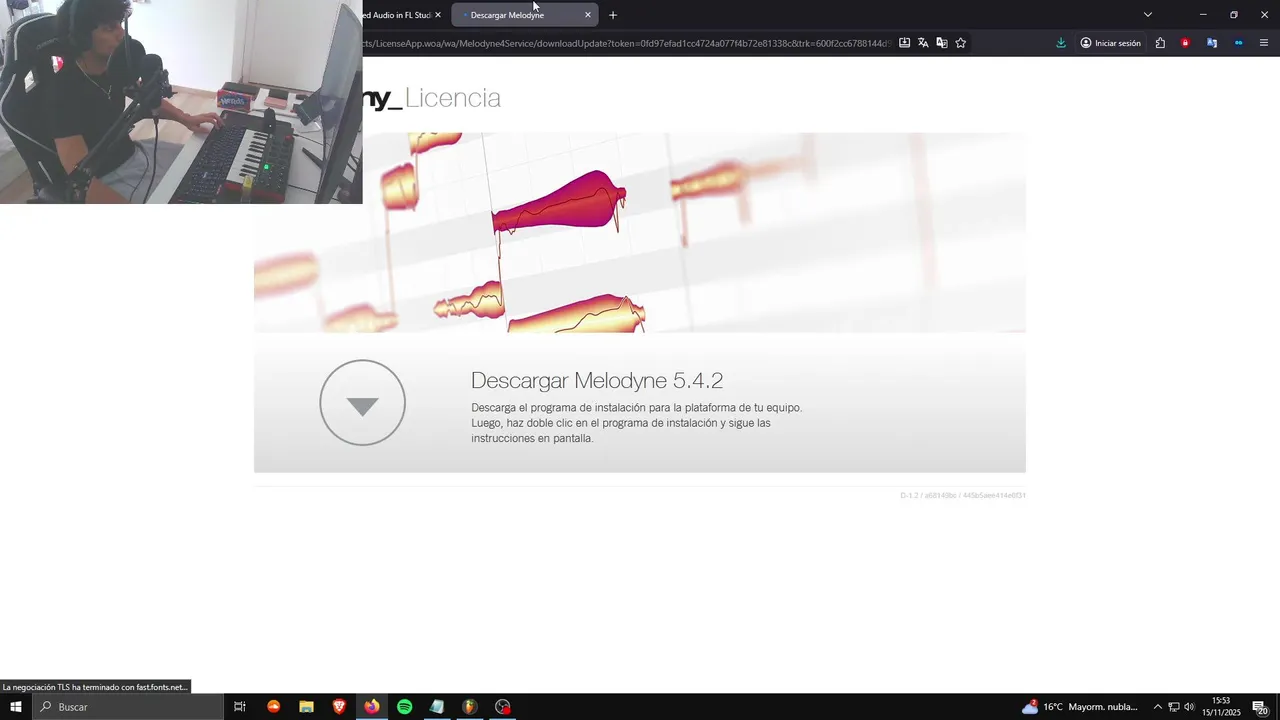Open Task View on the taskbar

[240, 707]
